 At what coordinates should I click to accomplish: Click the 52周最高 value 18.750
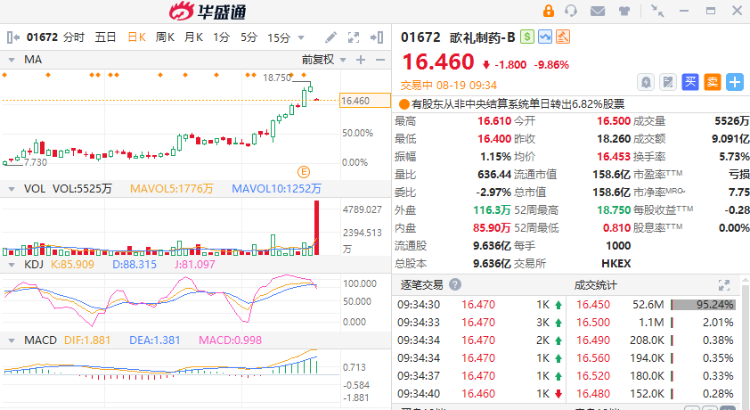[x=614, y=210]
